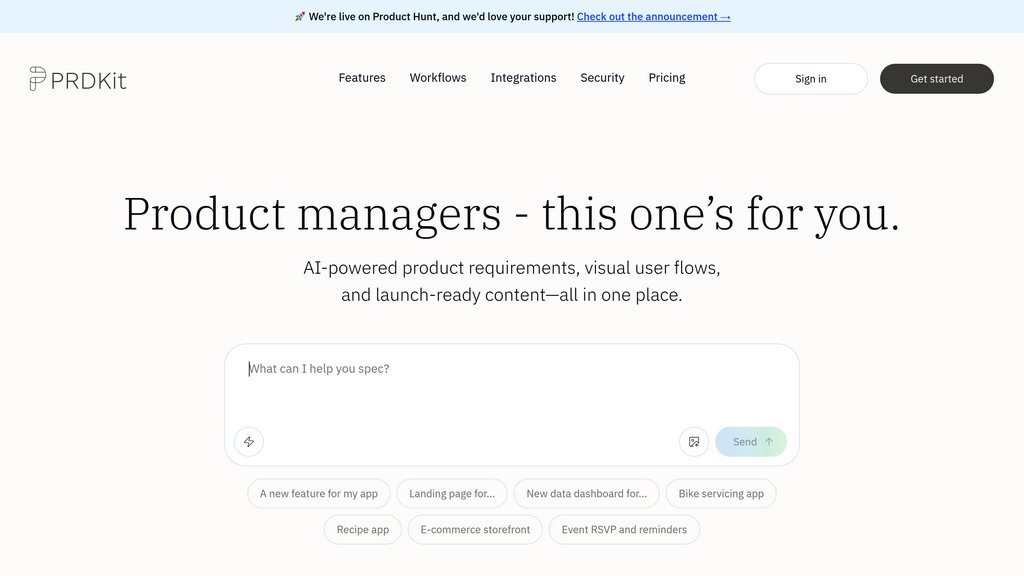Open the Check out the announcement link
This screenshot has height=576, width=1024.
(654, 17)
